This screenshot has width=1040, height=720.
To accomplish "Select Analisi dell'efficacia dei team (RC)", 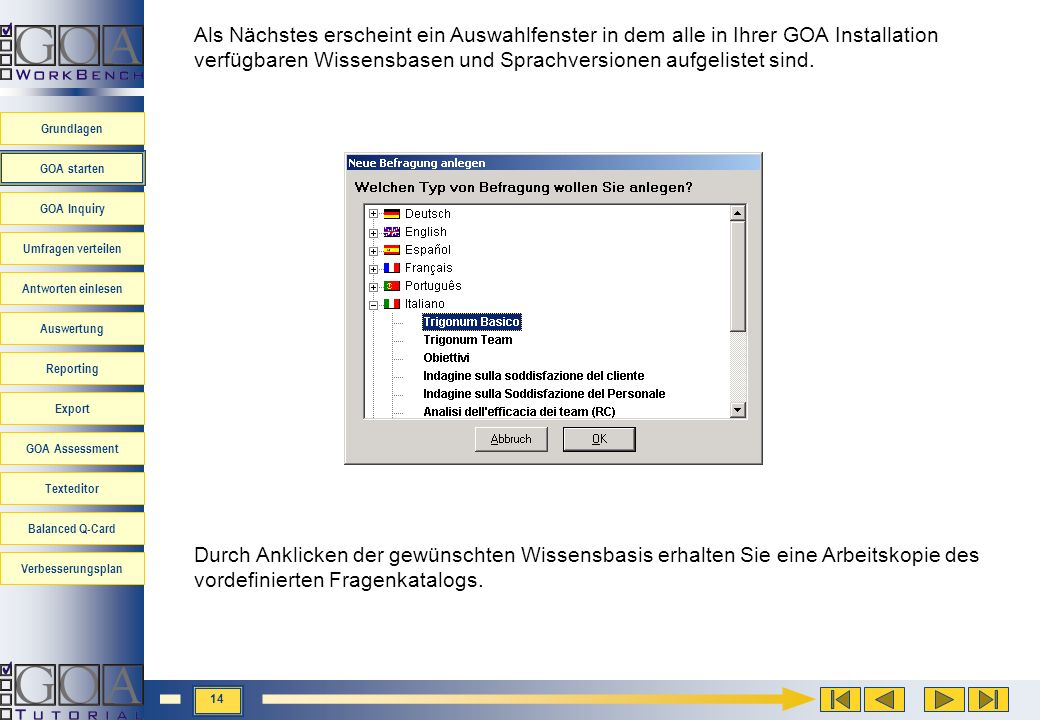I will point(519,411).
